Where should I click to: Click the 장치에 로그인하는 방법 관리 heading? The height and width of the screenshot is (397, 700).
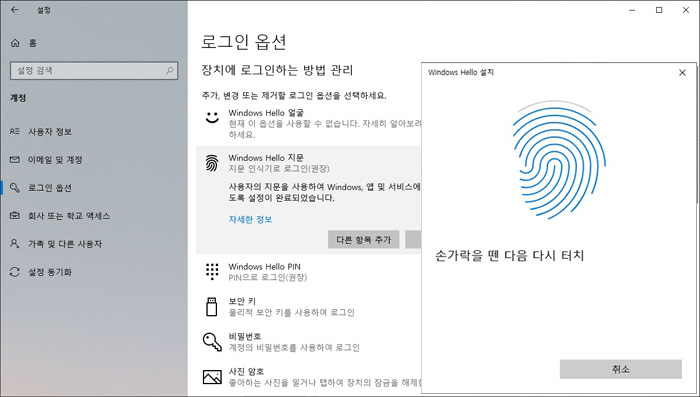point(277,70)
